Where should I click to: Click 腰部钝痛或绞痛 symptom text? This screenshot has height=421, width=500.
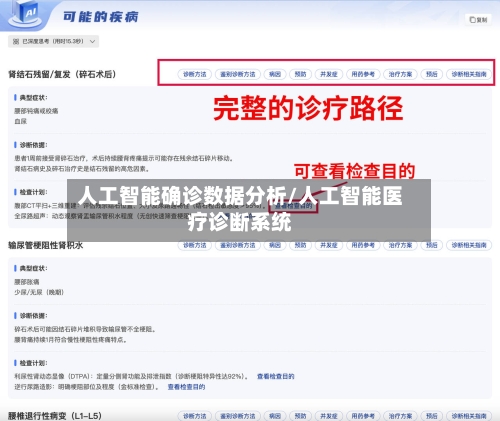tap(36, 111)
